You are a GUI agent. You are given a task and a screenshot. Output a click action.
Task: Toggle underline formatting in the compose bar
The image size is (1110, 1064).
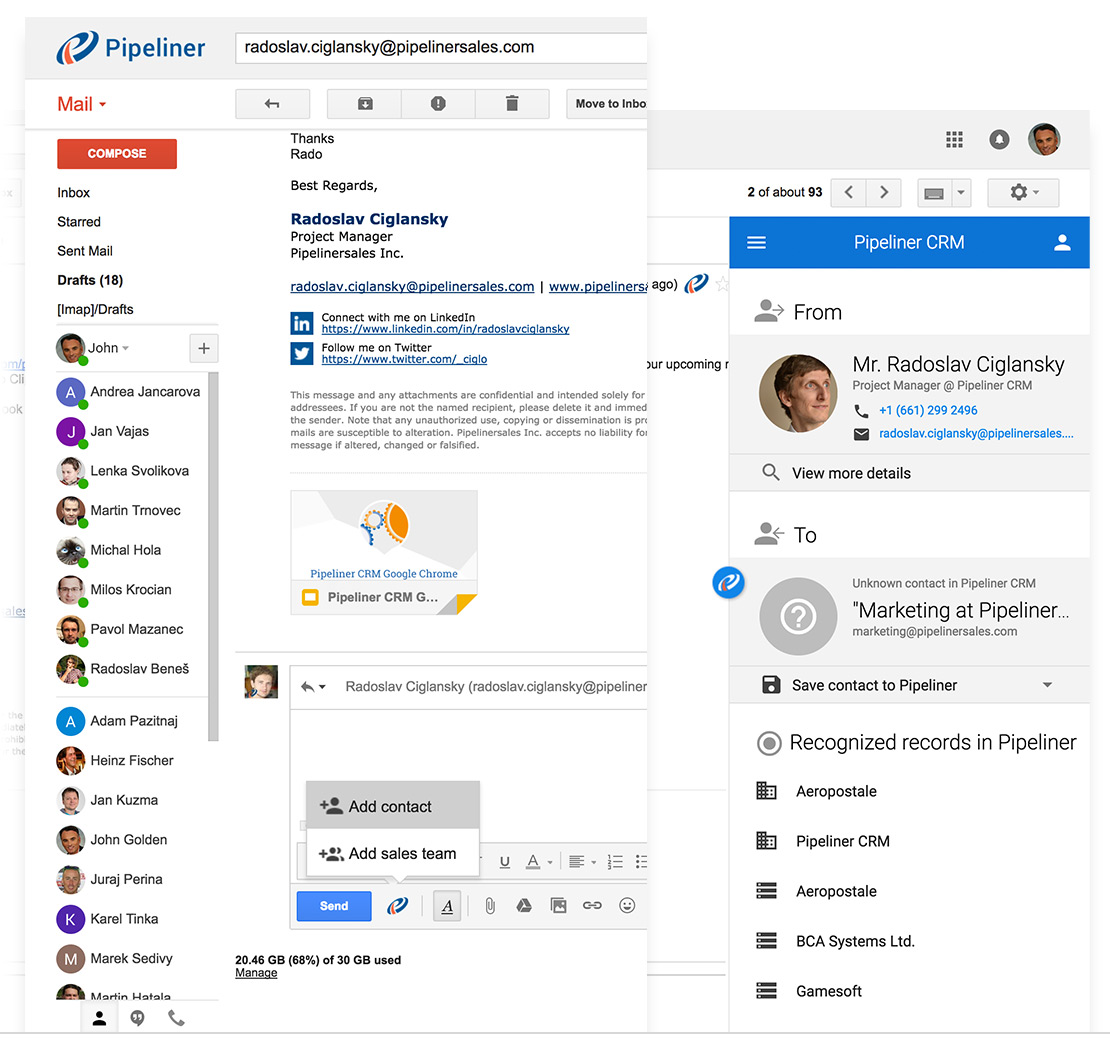pyautogui.click(x=504, y=861)
